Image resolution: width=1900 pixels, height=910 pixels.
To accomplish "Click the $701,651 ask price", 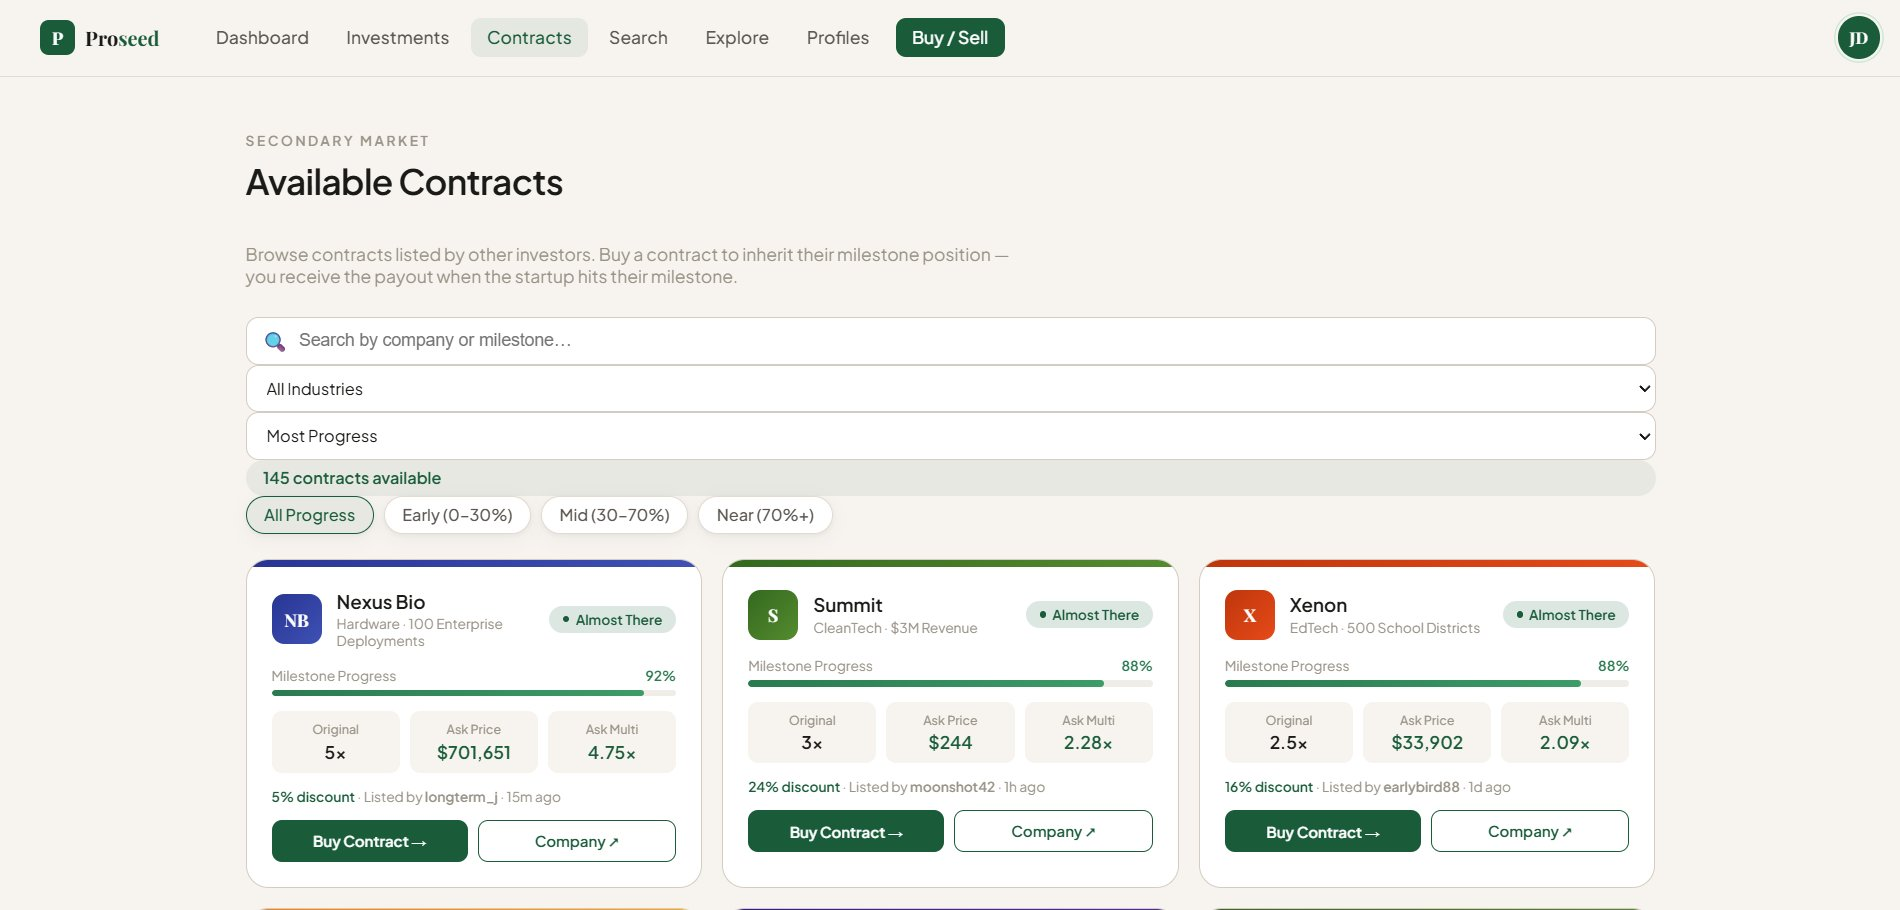I will (x=474, y=753).
